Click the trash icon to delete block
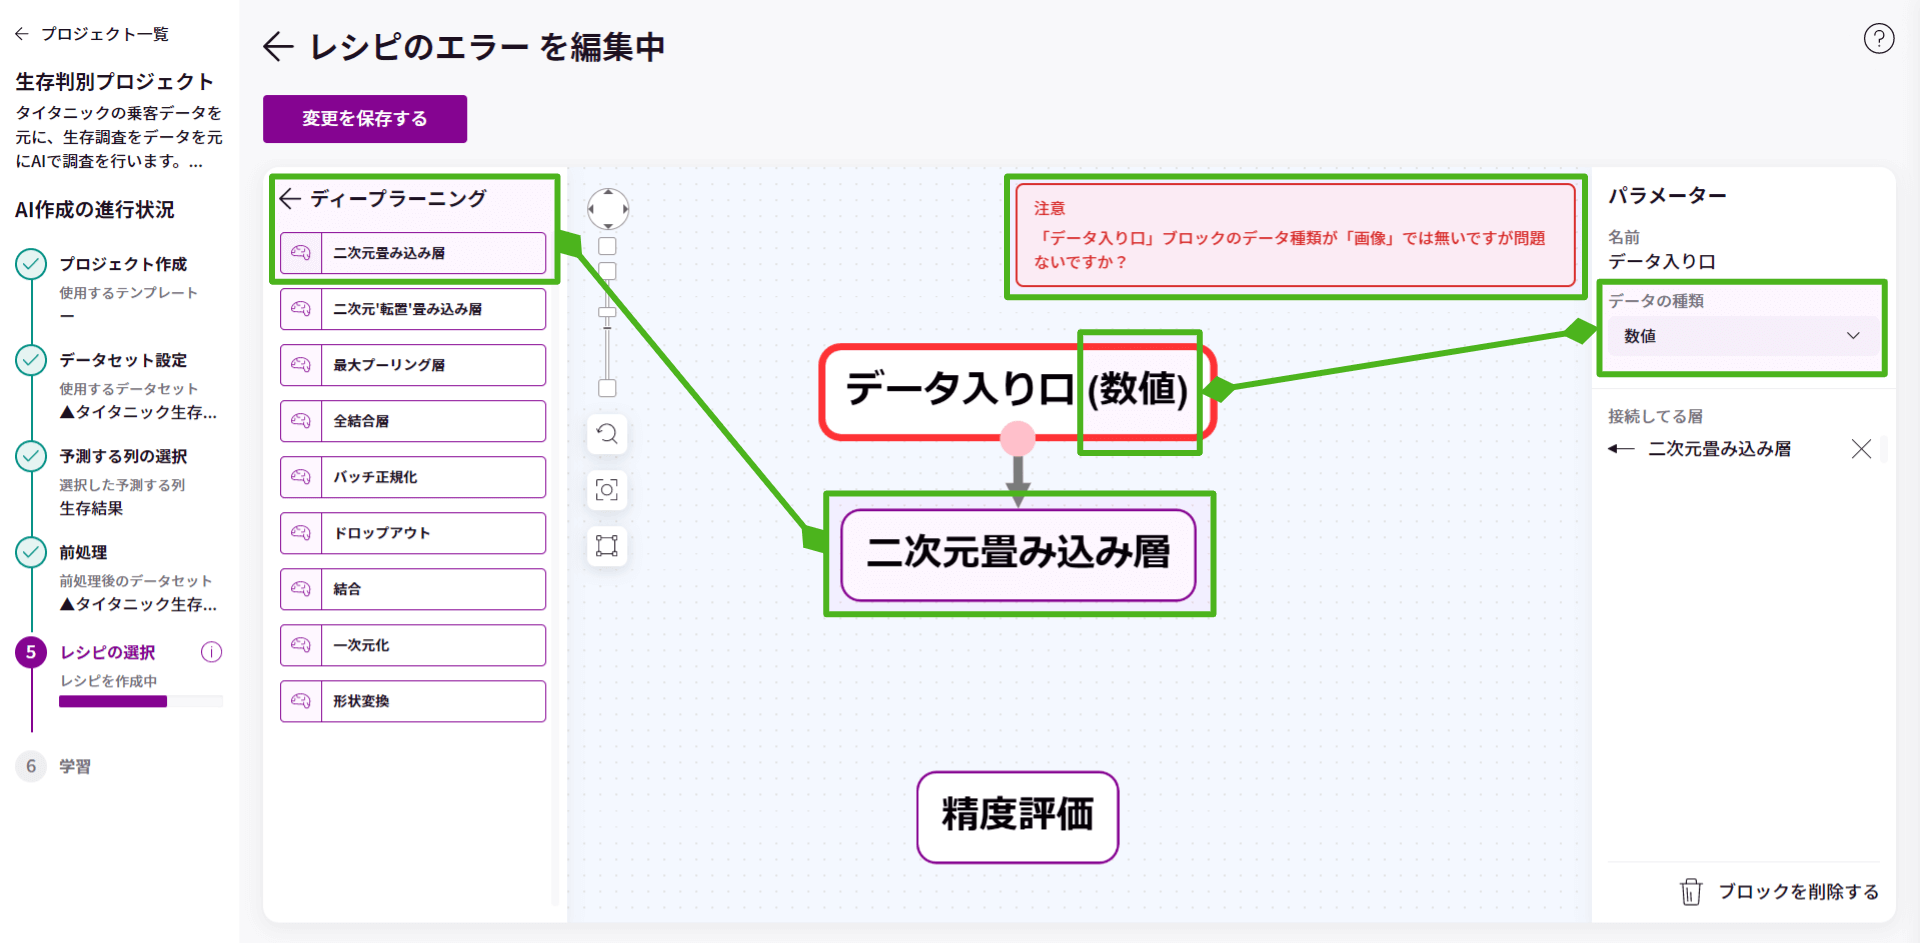1920x943 pixels. click(x=1690, y=891)
